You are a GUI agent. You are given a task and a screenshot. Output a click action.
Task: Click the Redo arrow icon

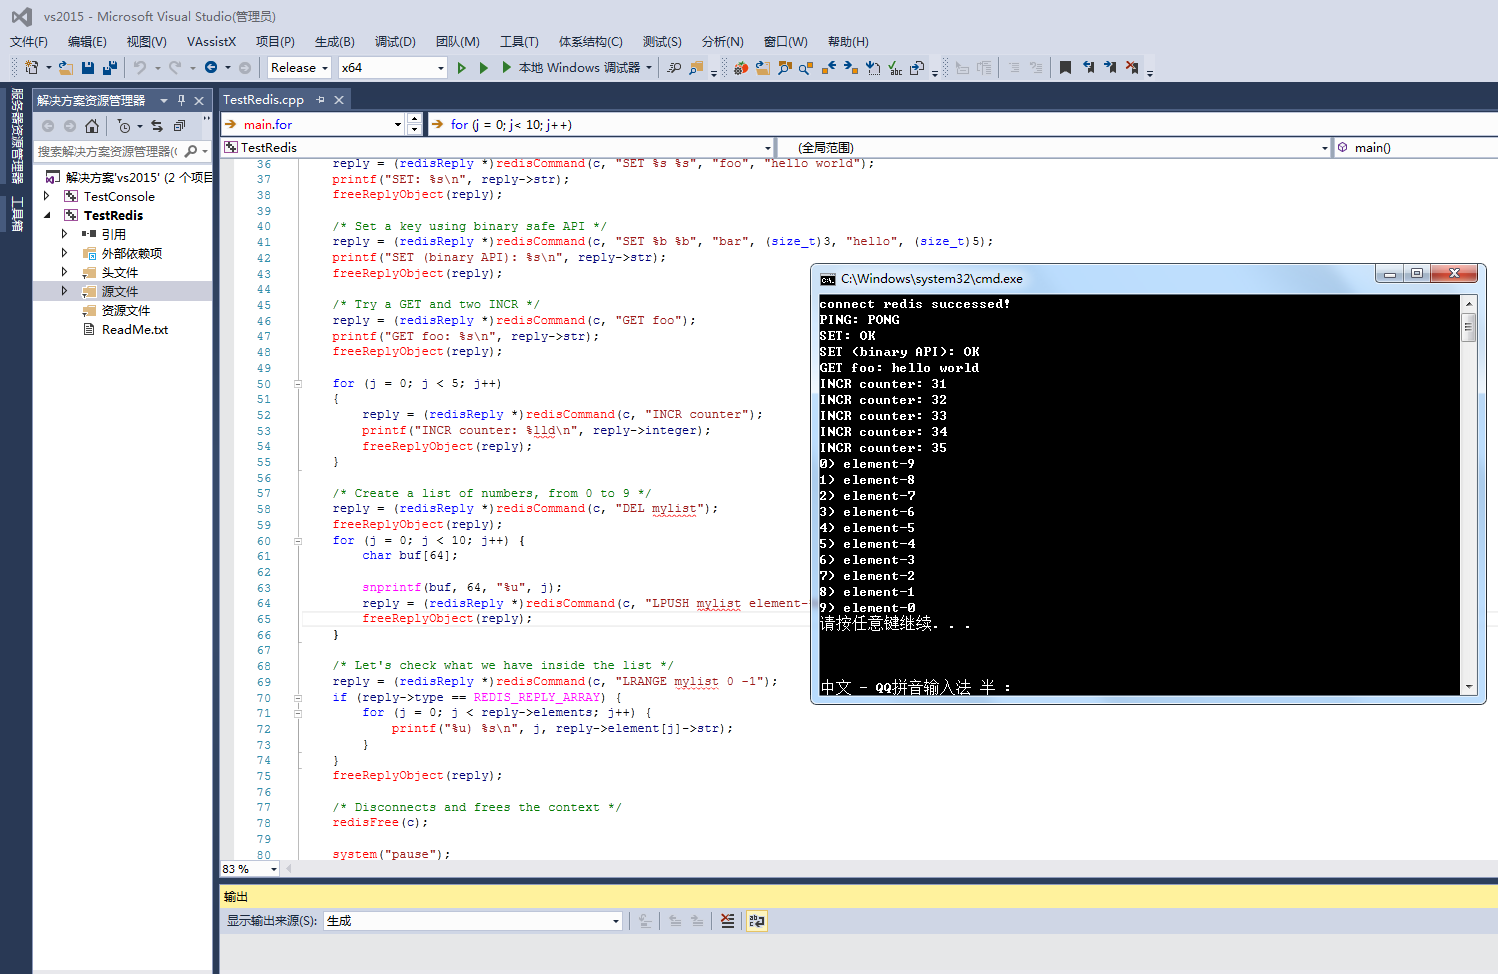coord(173,67)
